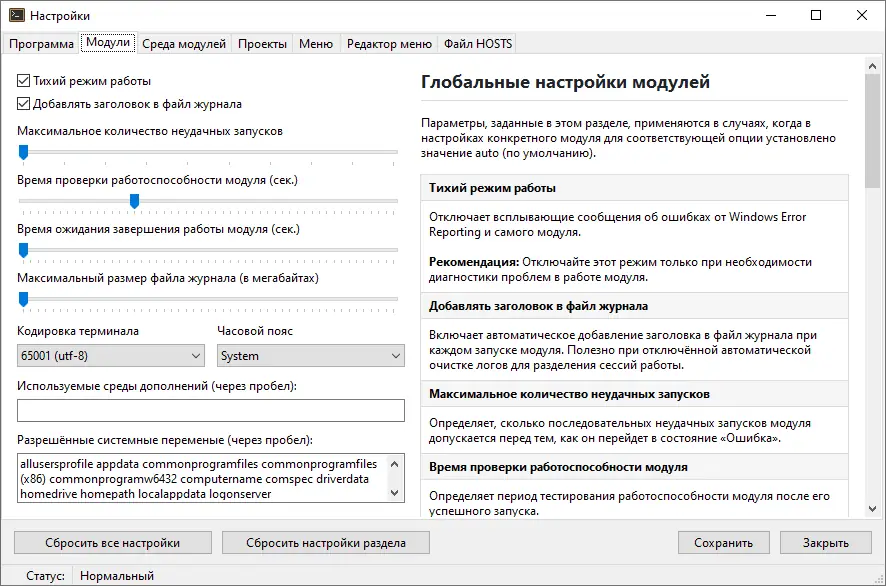Open the 'Файл HOSTS' tab
886x586 pixels.
click(478, 43)
